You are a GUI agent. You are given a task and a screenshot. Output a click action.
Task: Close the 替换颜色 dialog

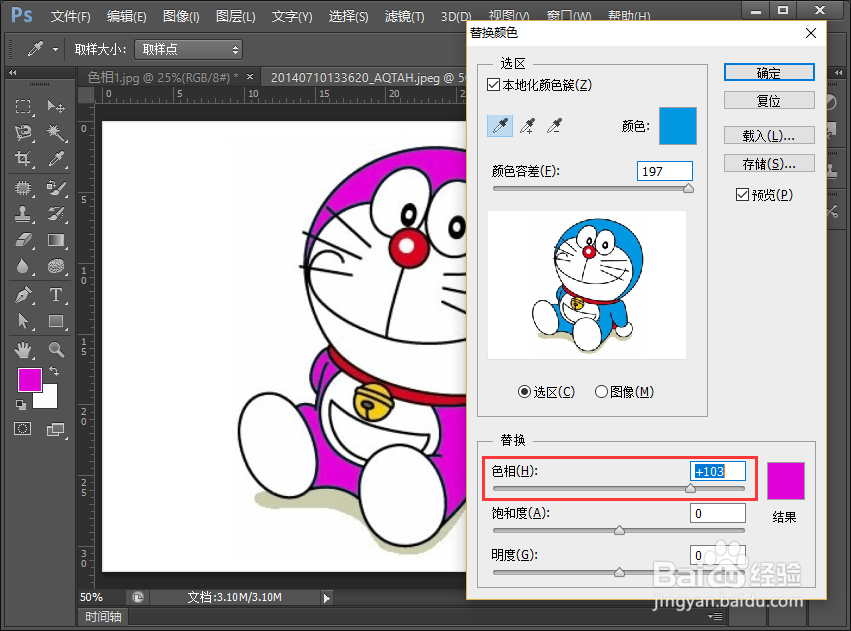click(811, 33)
